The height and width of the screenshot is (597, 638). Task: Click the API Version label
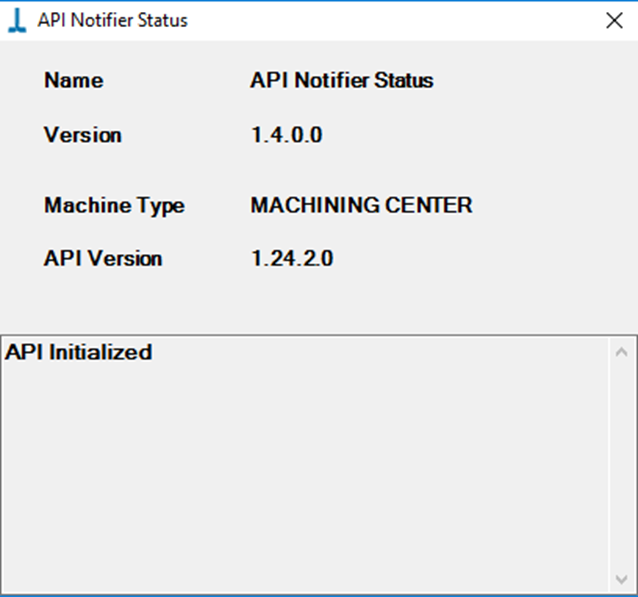pyautogui.click(x=103, y=258)
